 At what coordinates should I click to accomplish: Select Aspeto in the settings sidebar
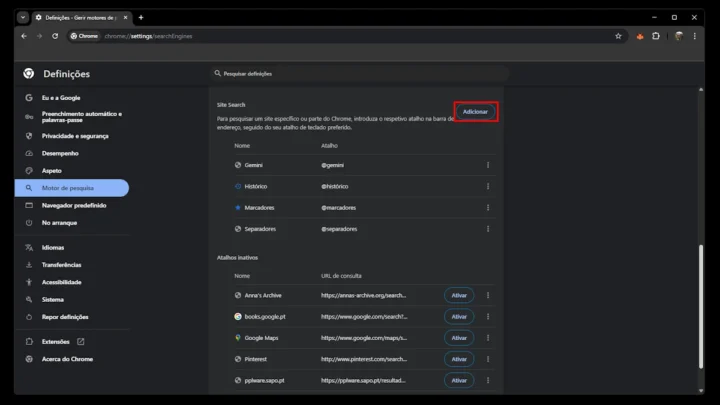pyautogui.click(x=52, y=171)
